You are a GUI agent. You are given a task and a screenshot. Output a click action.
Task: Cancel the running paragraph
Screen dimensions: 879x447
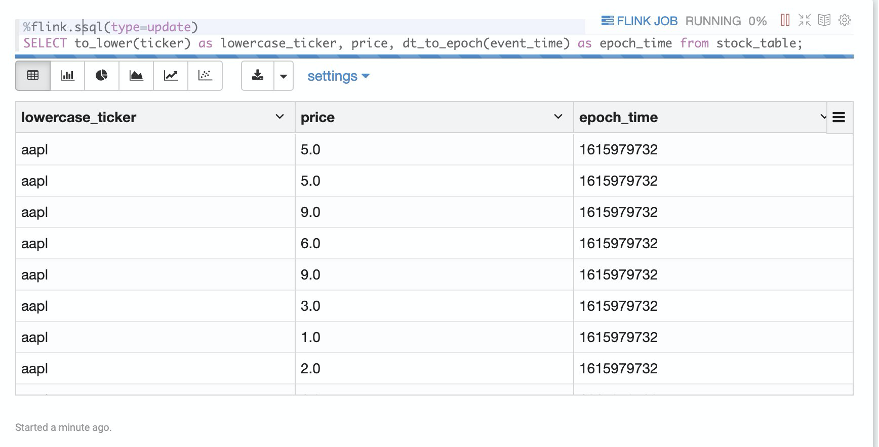tap(785, 20)
